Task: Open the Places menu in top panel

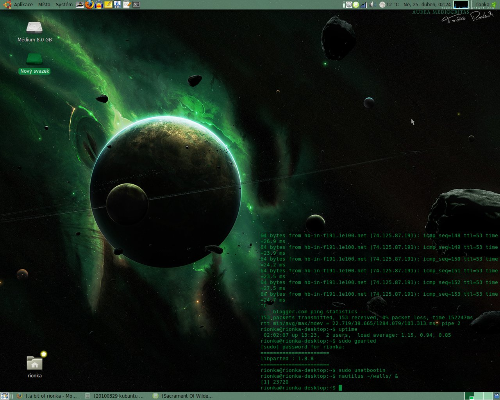Action: click(x=44, y=4)
